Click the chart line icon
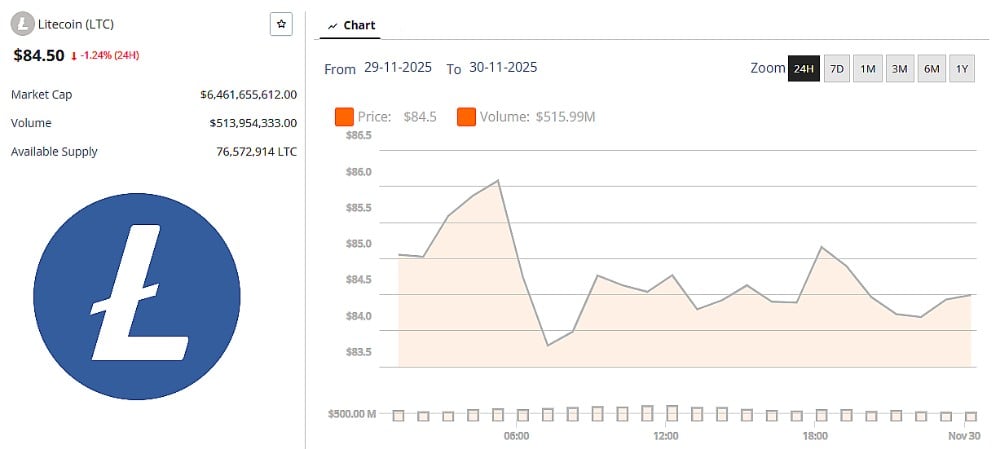This screenshot has height=449, width=1000. pos(332,26)
